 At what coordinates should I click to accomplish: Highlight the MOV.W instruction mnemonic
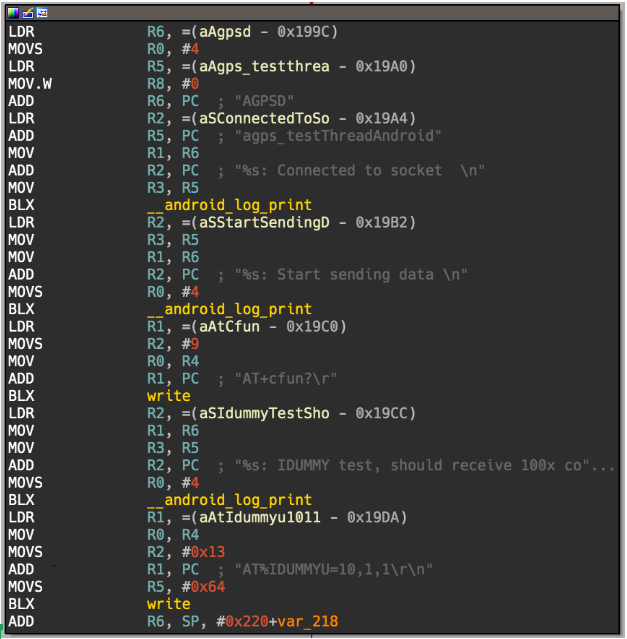(x=28, y=84)
